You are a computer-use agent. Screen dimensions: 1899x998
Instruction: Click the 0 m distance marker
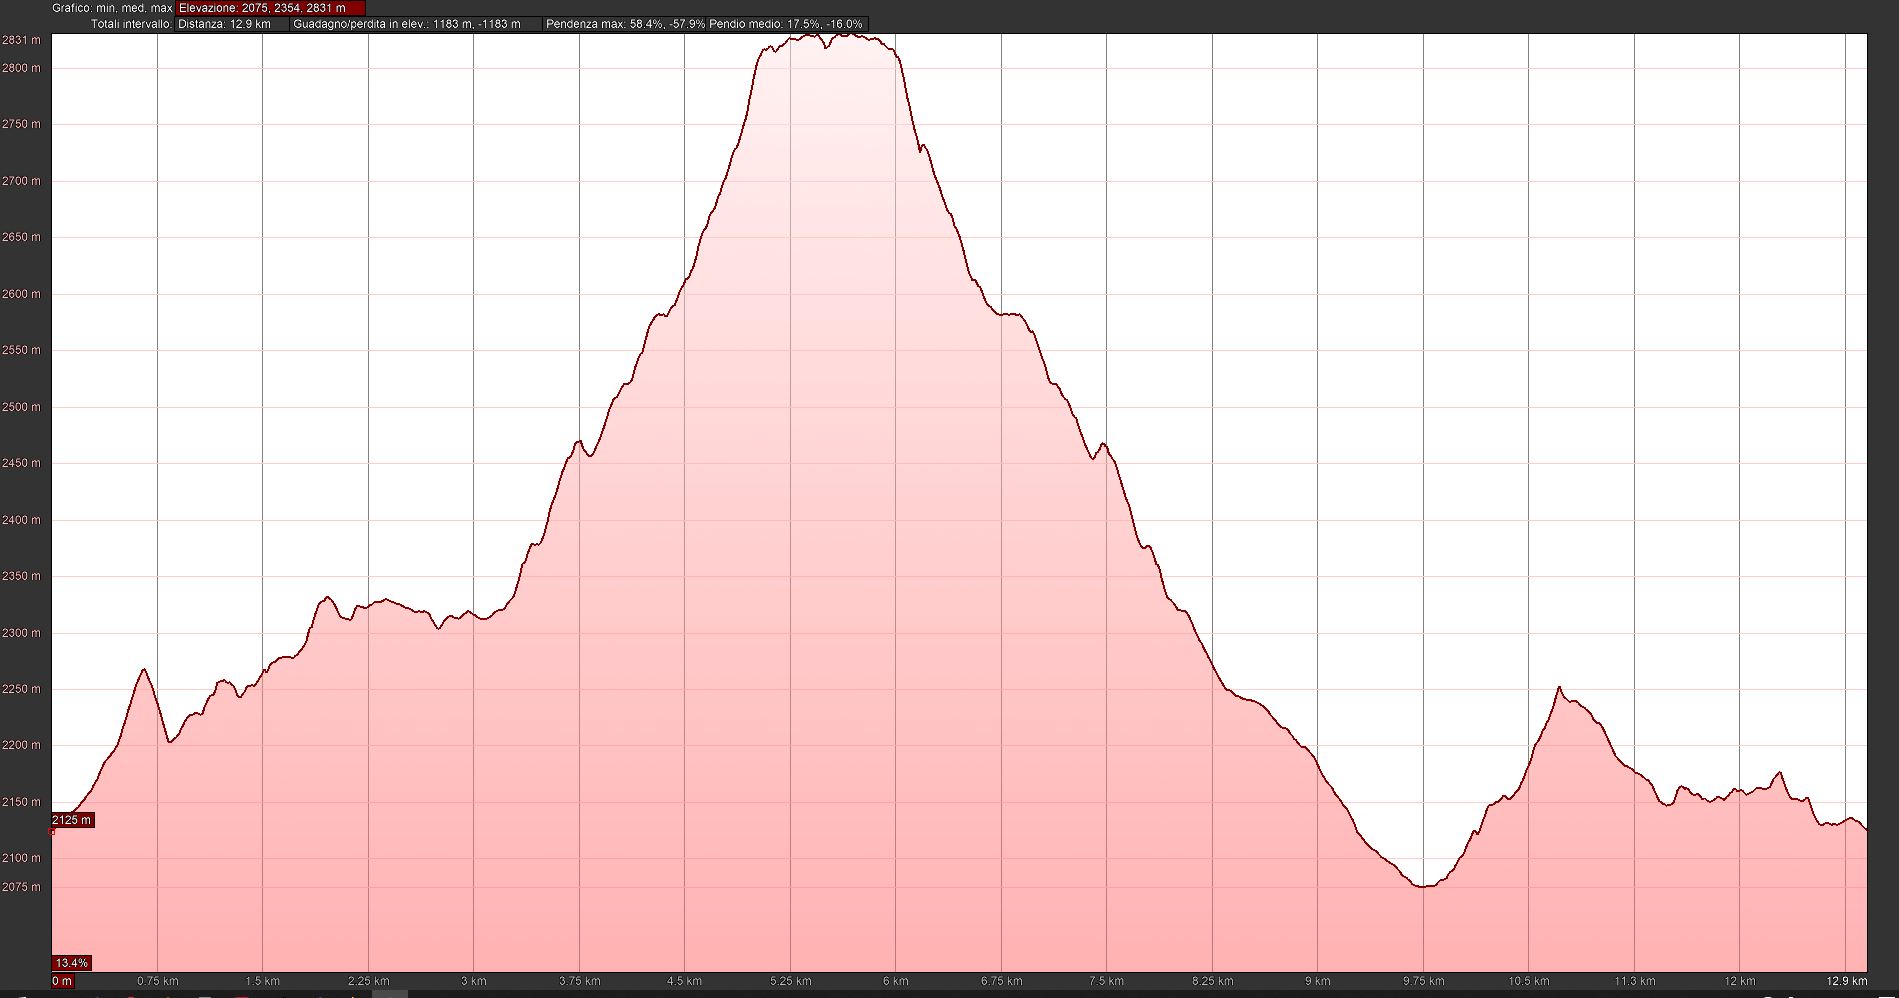[62, 981]
